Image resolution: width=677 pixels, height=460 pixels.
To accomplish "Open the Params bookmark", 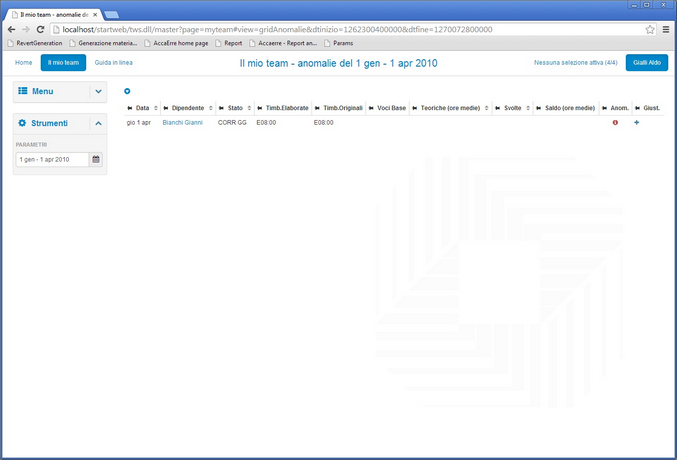I will (x=338, y=43).
